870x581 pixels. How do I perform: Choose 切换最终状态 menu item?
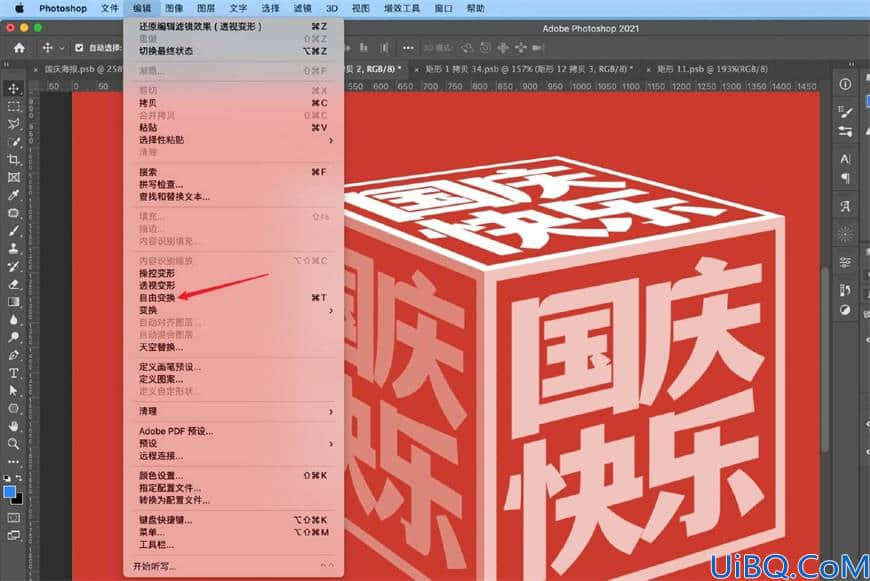click(x=234, y=51)
